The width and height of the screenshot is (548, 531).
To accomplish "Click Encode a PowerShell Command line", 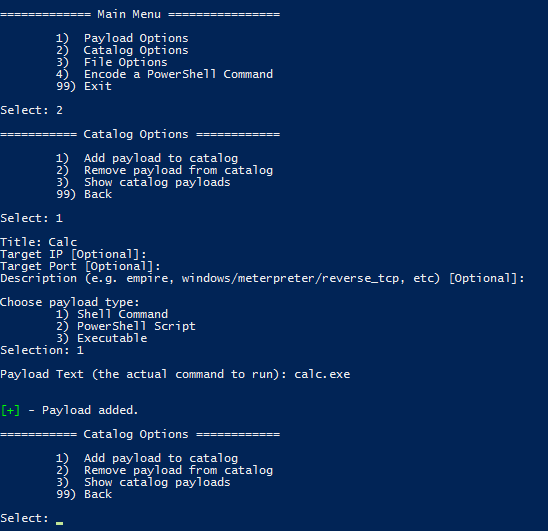I will click(164, 74).
